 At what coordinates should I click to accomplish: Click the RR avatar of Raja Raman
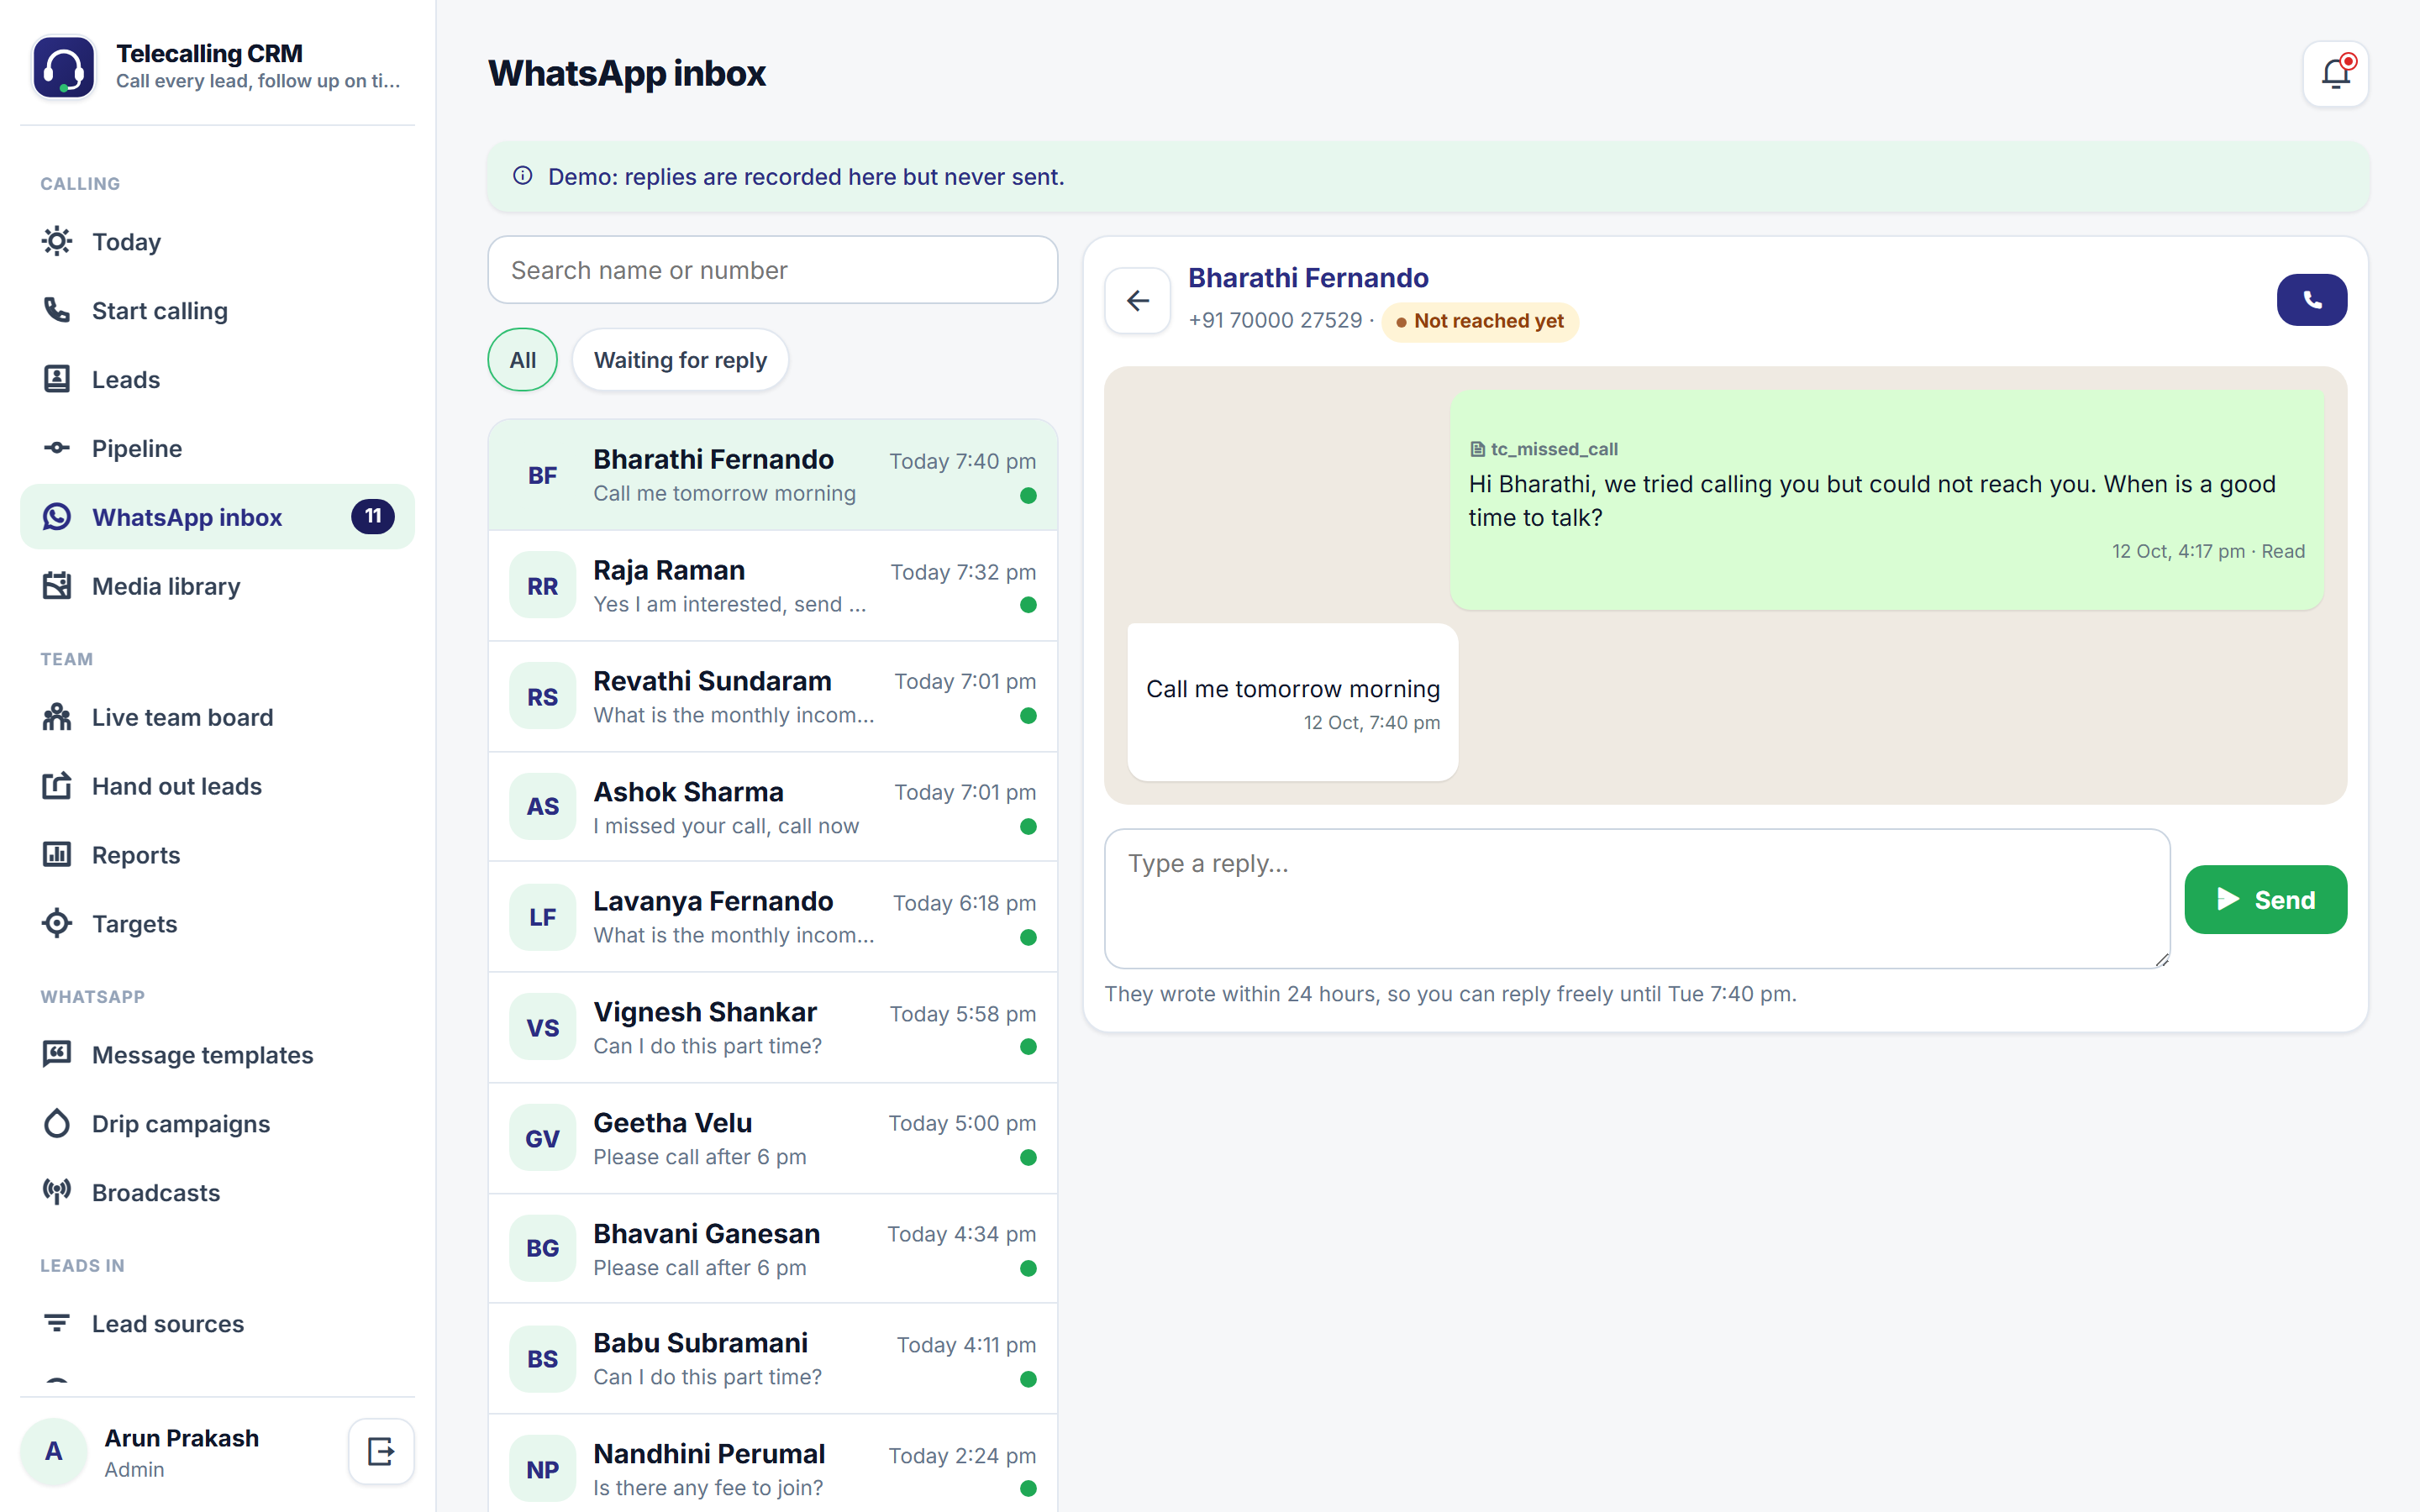(x=542, y=586)
